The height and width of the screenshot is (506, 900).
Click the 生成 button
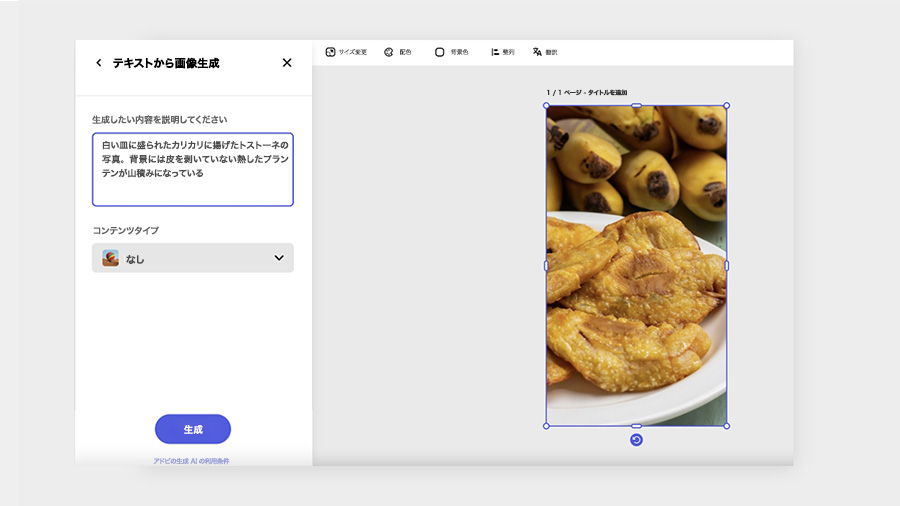193,429
